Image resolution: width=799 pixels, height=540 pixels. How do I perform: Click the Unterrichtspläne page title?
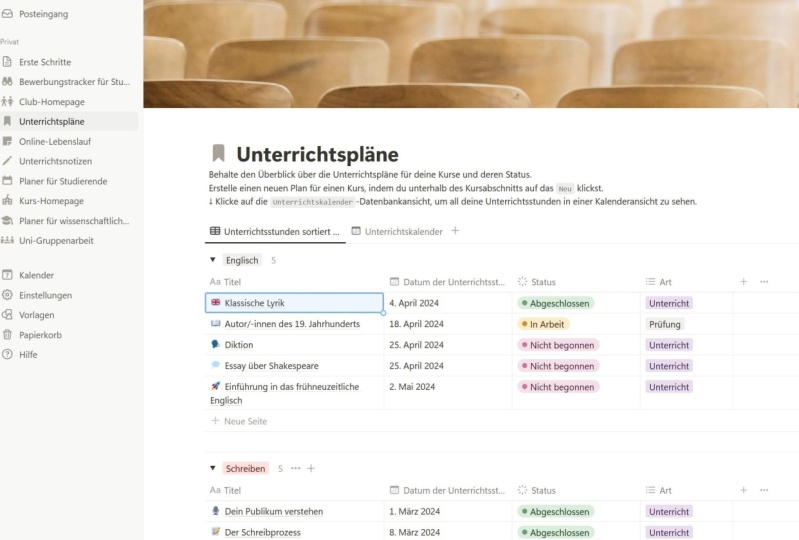point(317,154)
